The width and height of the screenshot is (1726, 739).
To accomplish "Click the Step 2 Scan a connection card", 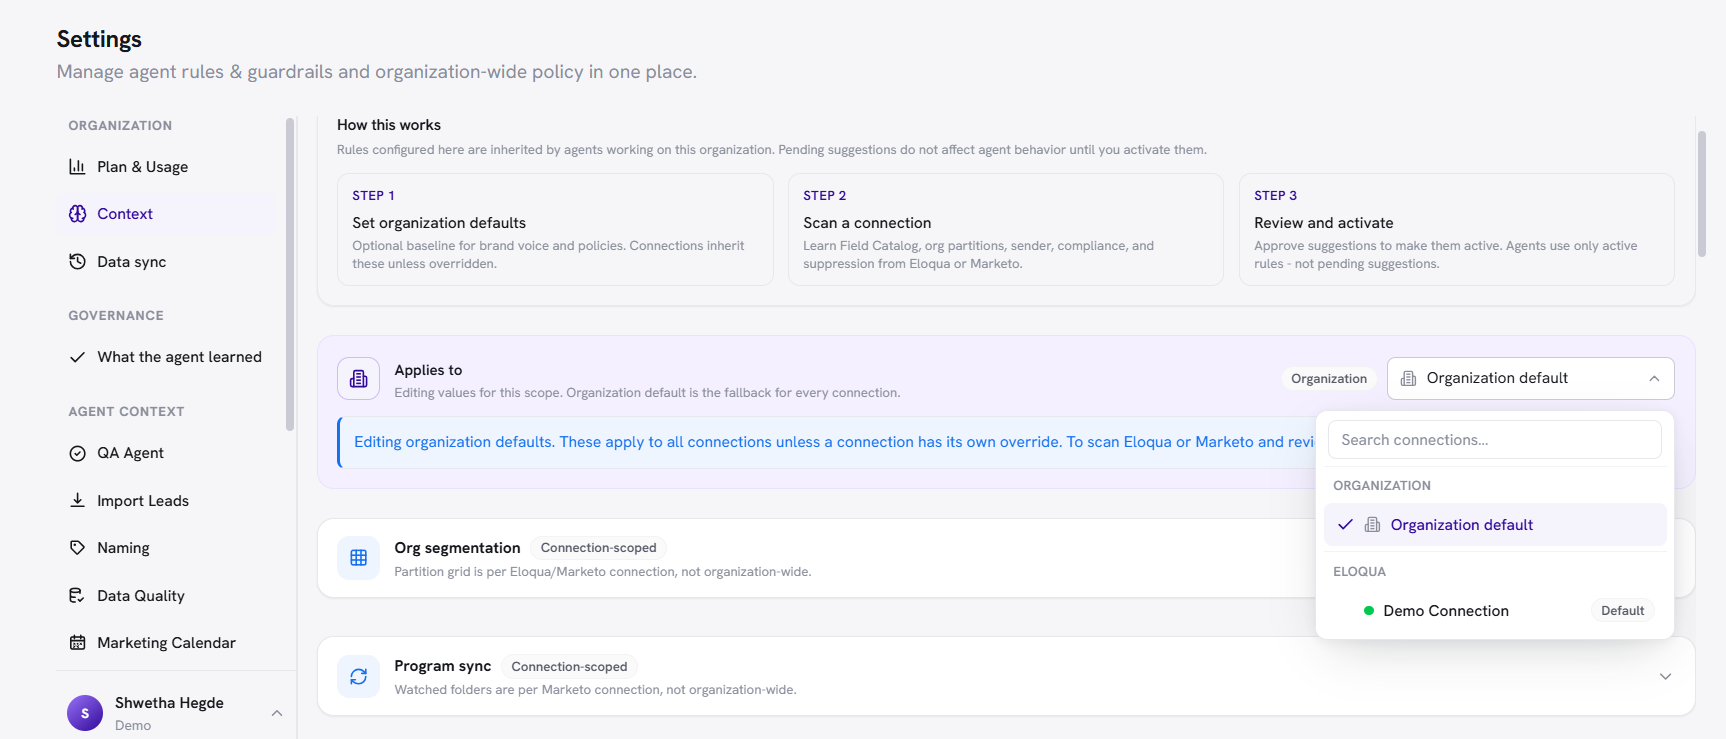I will (x=1006, y=230).
